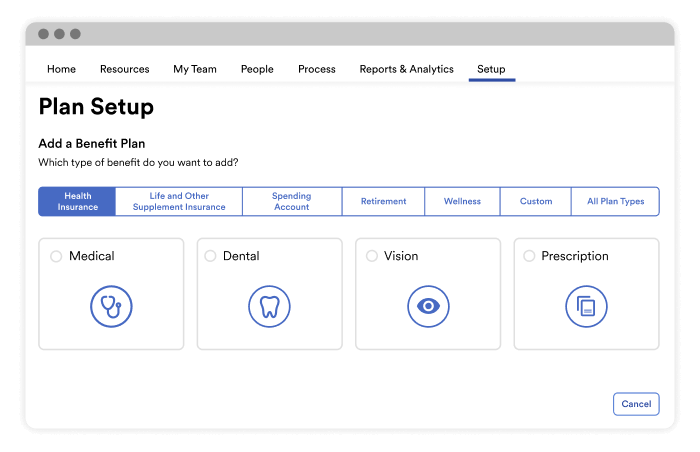Open Reports & Analytics navigation tab
Screen dimensions: 700x452
point(407,69)
